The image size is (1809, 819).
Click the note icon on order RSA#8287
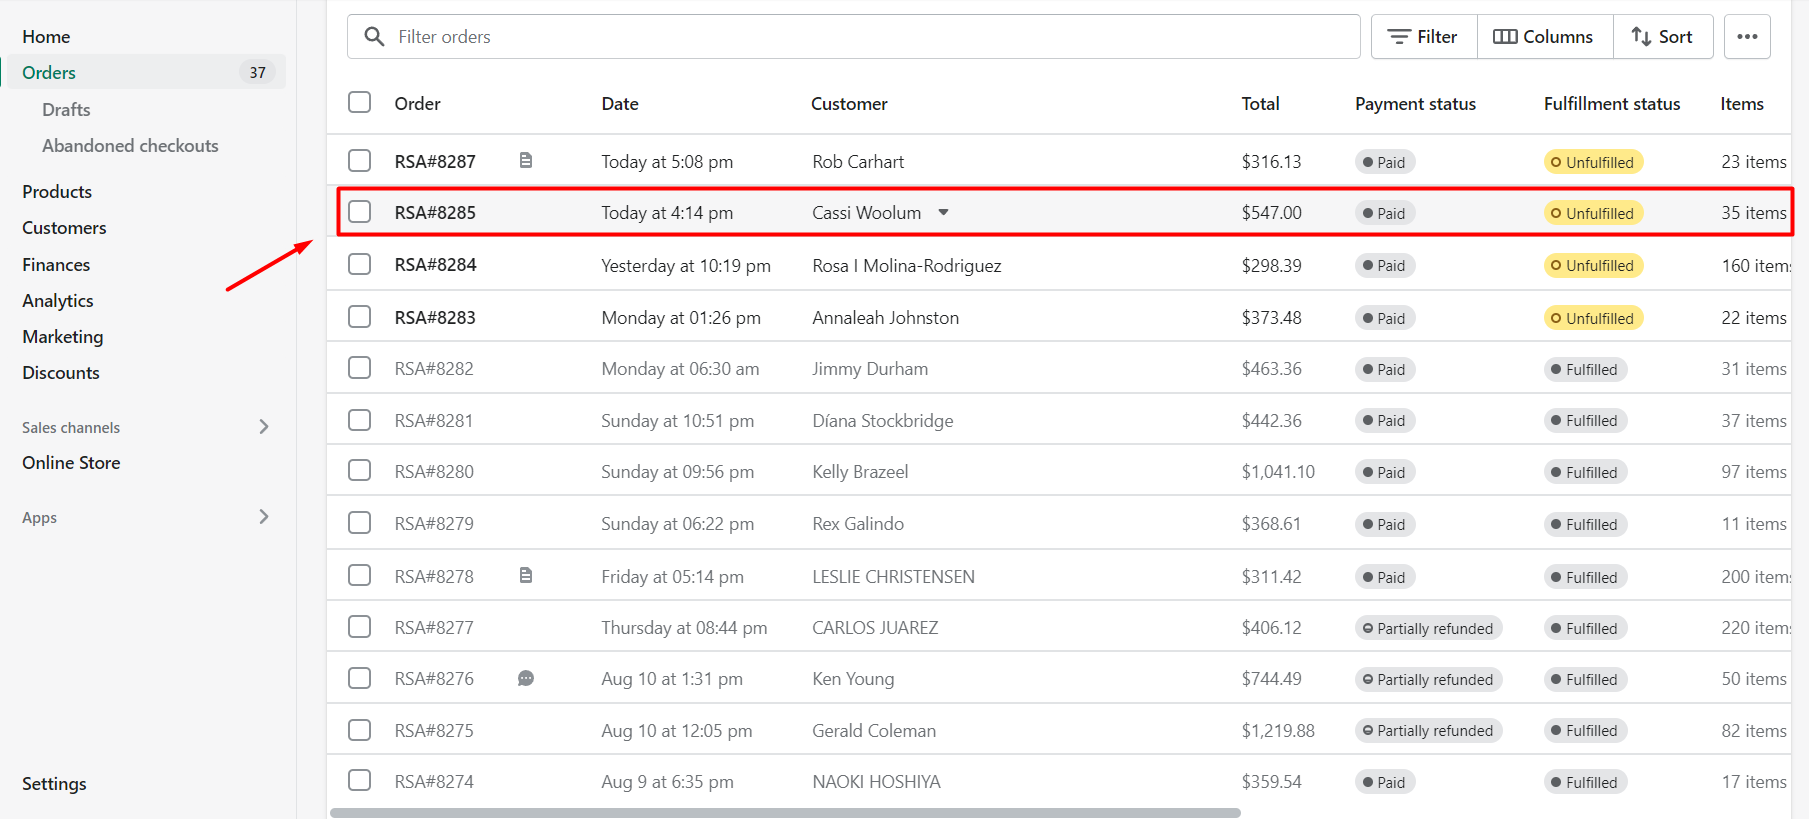[x=526, y=160]
